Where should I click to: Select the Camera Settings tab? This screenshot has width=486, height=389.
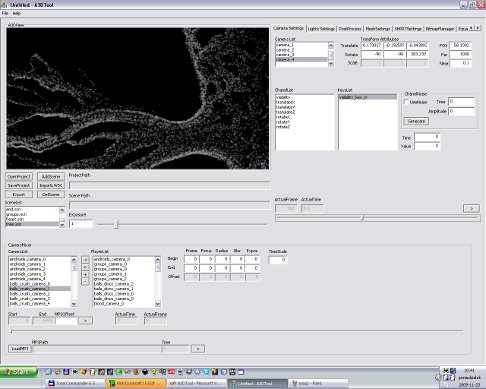pos(289,28)
